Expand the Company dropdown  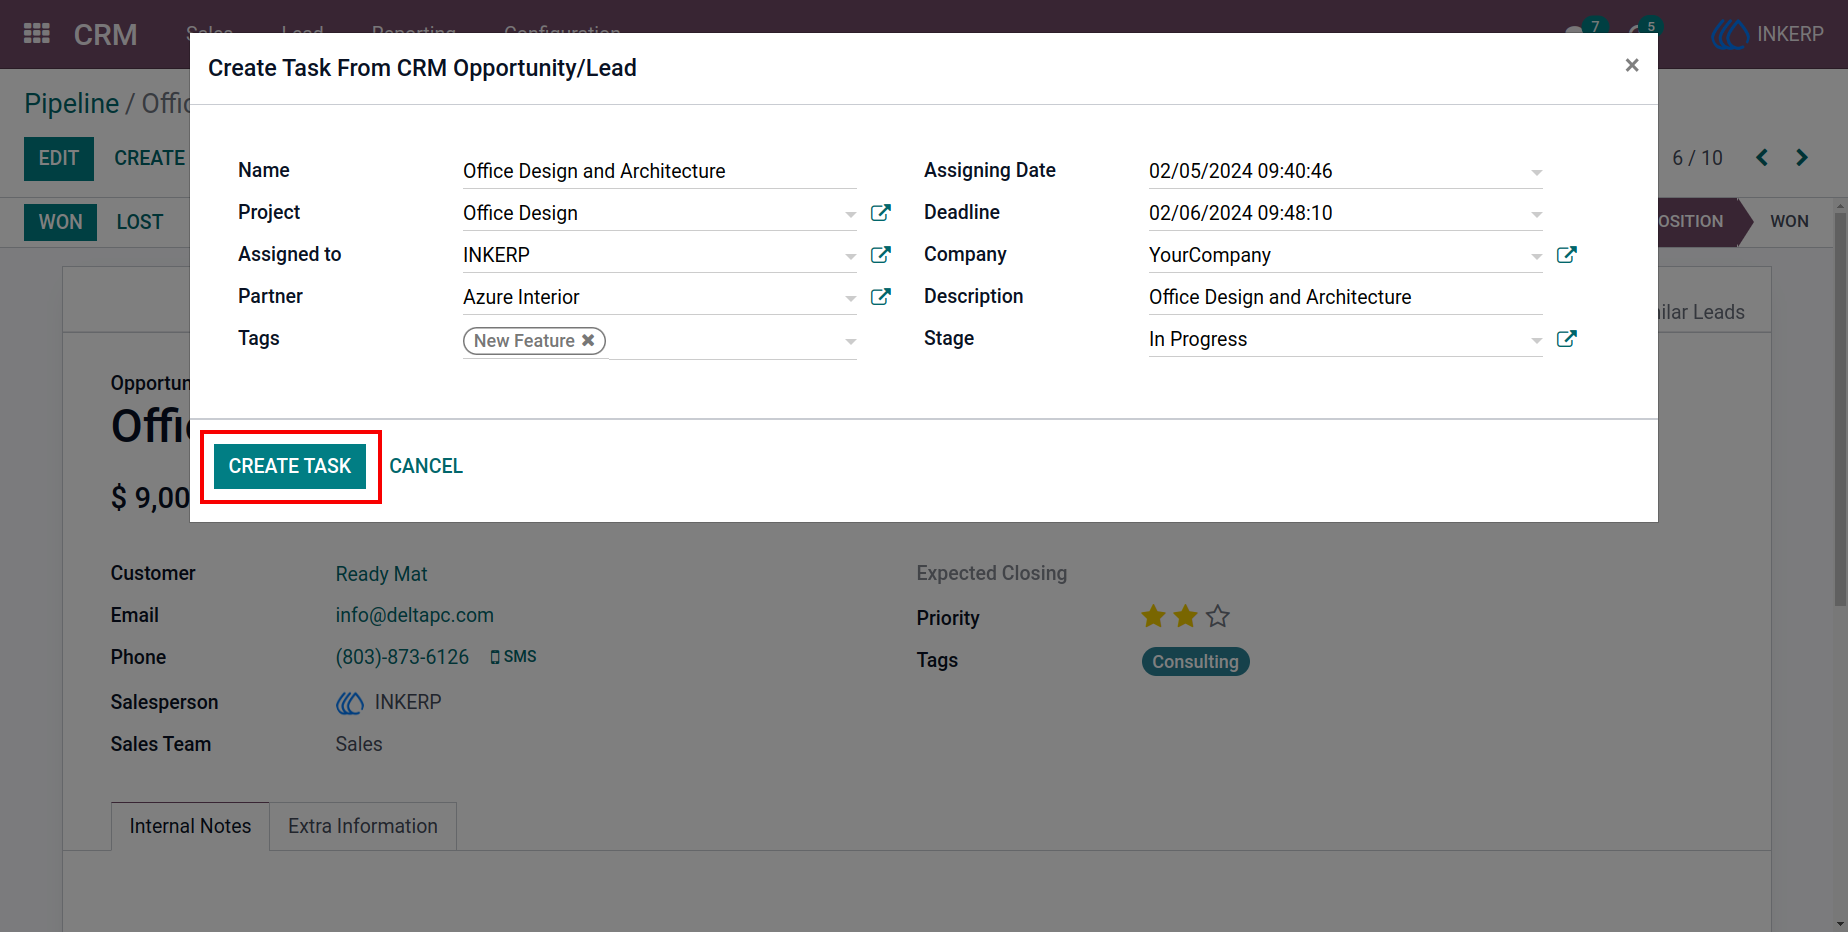tap(1536, 256)
